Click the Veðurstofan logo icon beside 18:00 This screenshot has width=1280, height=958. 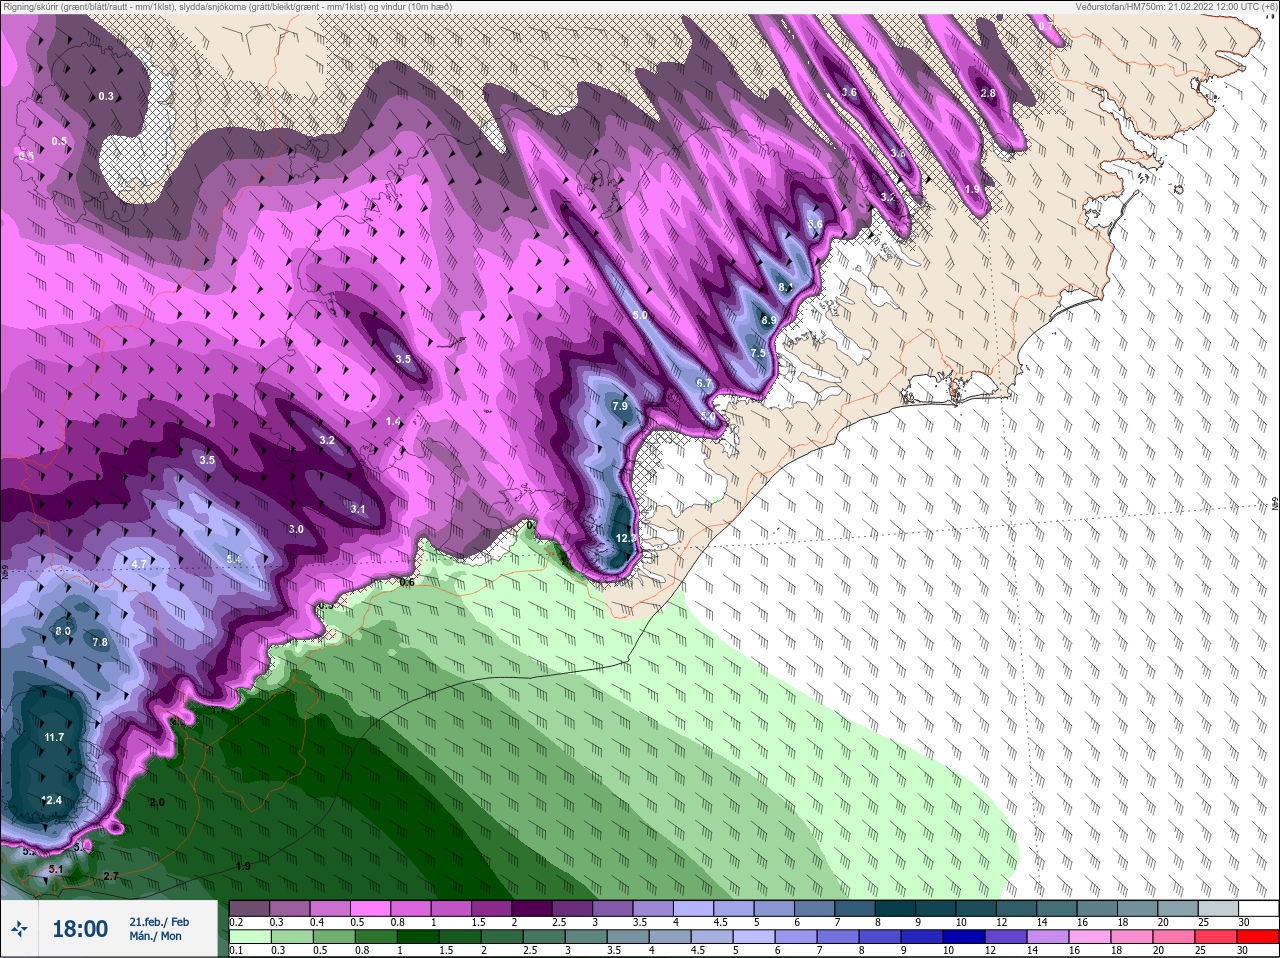click(x=19, y=929)
